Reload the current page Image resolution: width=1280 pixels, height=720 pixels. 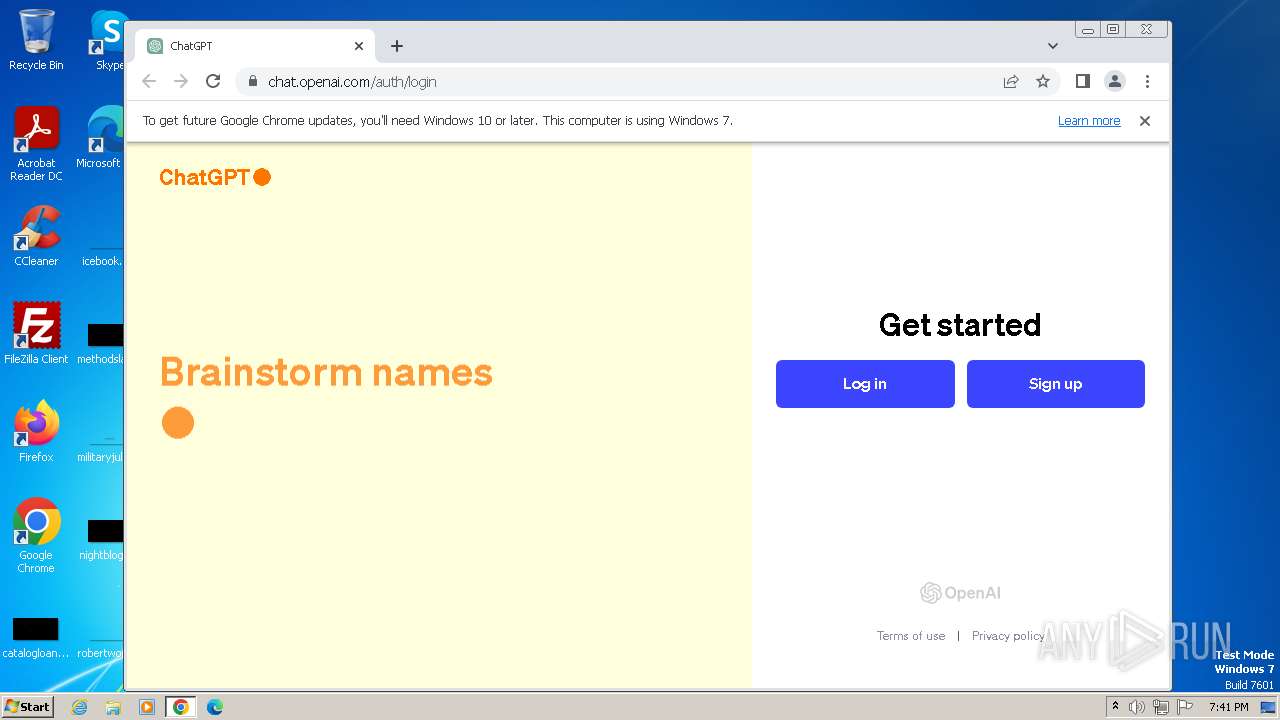[213, 82]
